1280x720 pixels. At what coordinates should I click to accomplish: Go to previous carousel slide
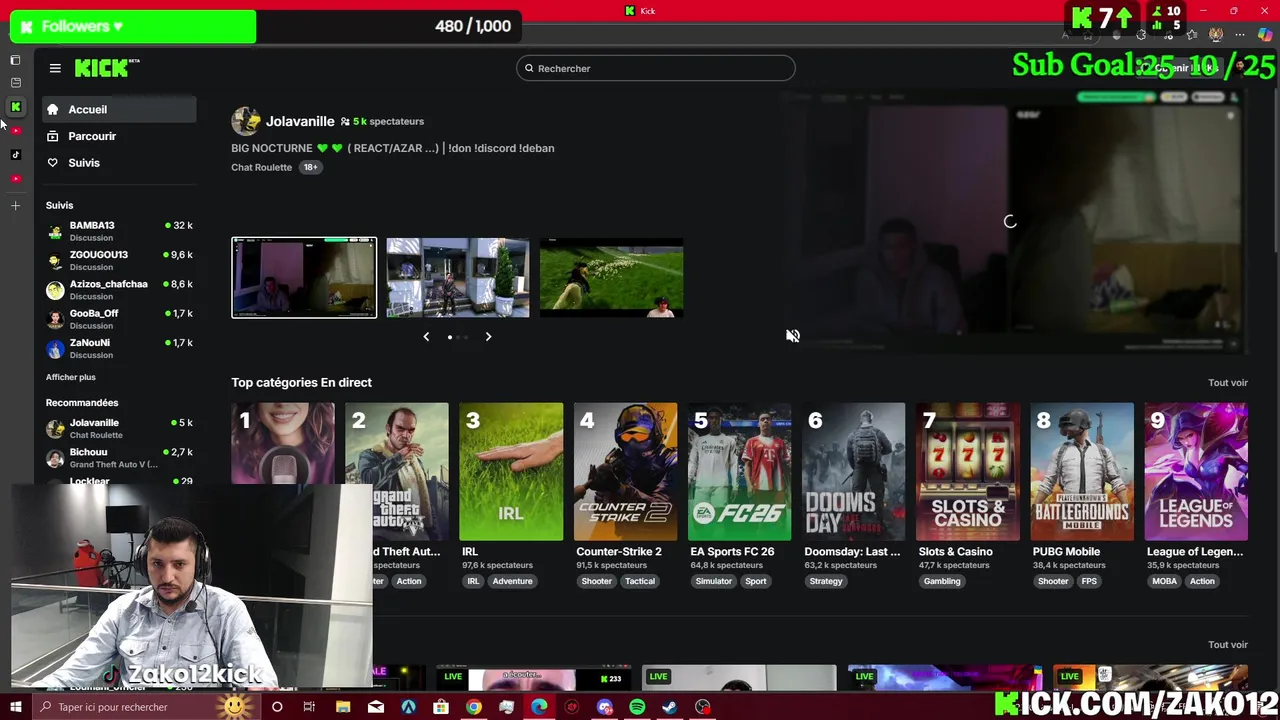click(426, 337)
